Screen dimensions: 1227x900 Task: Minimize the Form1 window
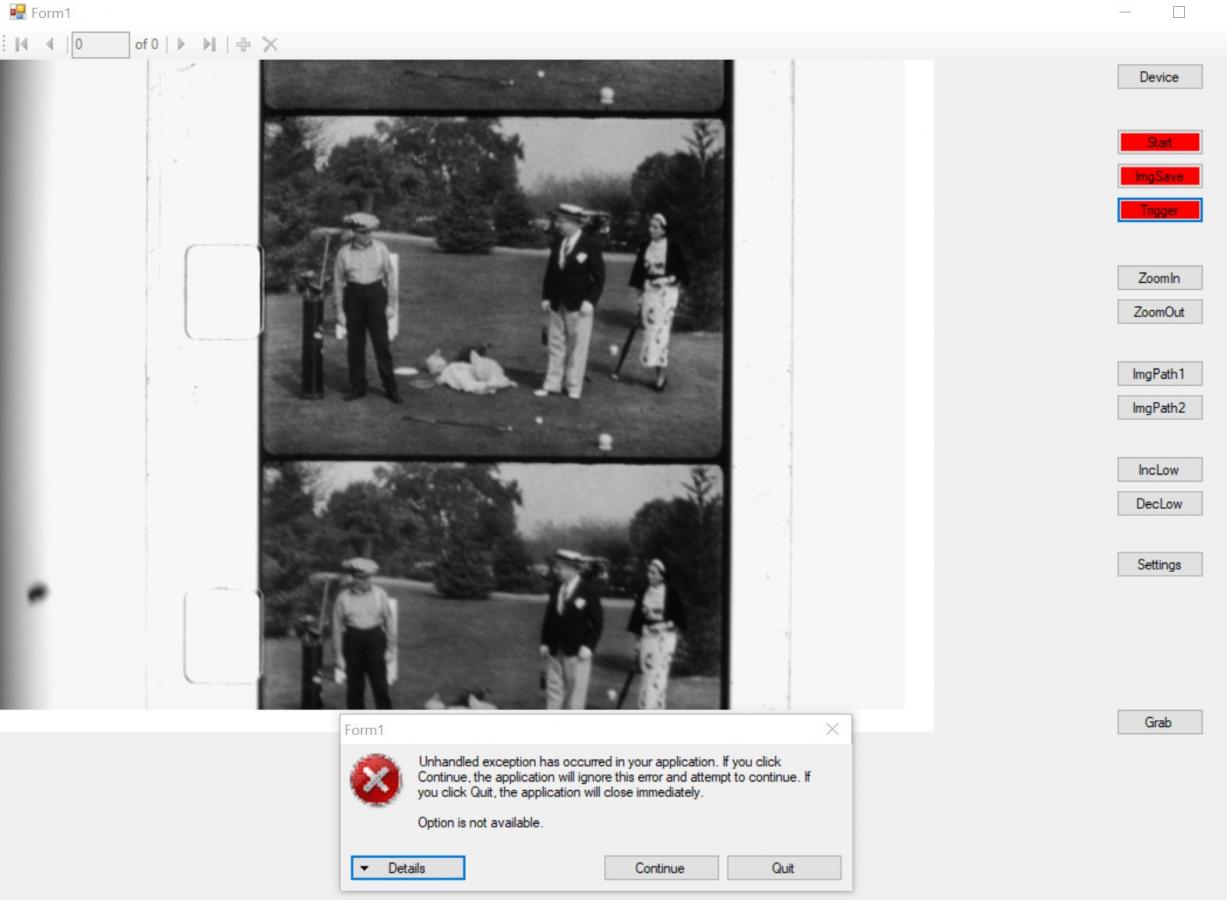(x=1126, y=12)
